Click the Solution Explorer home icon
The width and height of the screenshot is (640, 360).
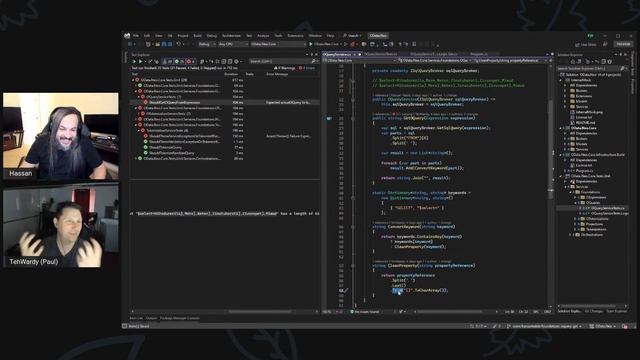point(572,62)
